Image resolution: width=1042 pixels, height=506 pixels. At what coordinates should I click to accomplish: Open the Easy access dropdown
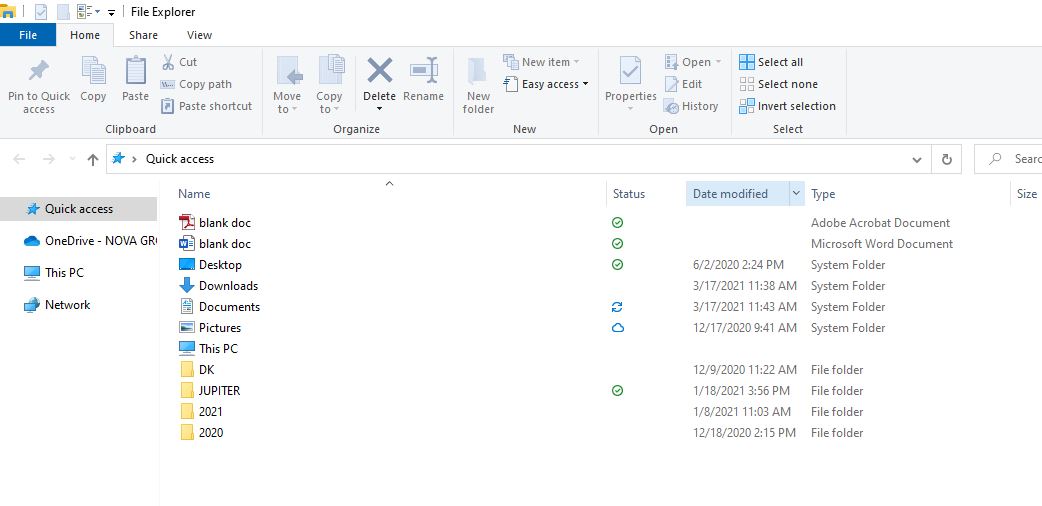click(x=546, y=84)
